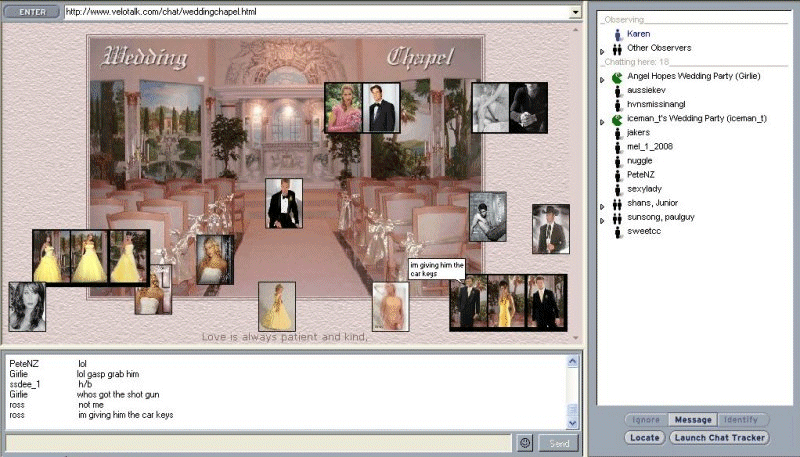800x457 pixels.
Task: Select PeteNZ in the chatting list
Action: click(641, 175)
